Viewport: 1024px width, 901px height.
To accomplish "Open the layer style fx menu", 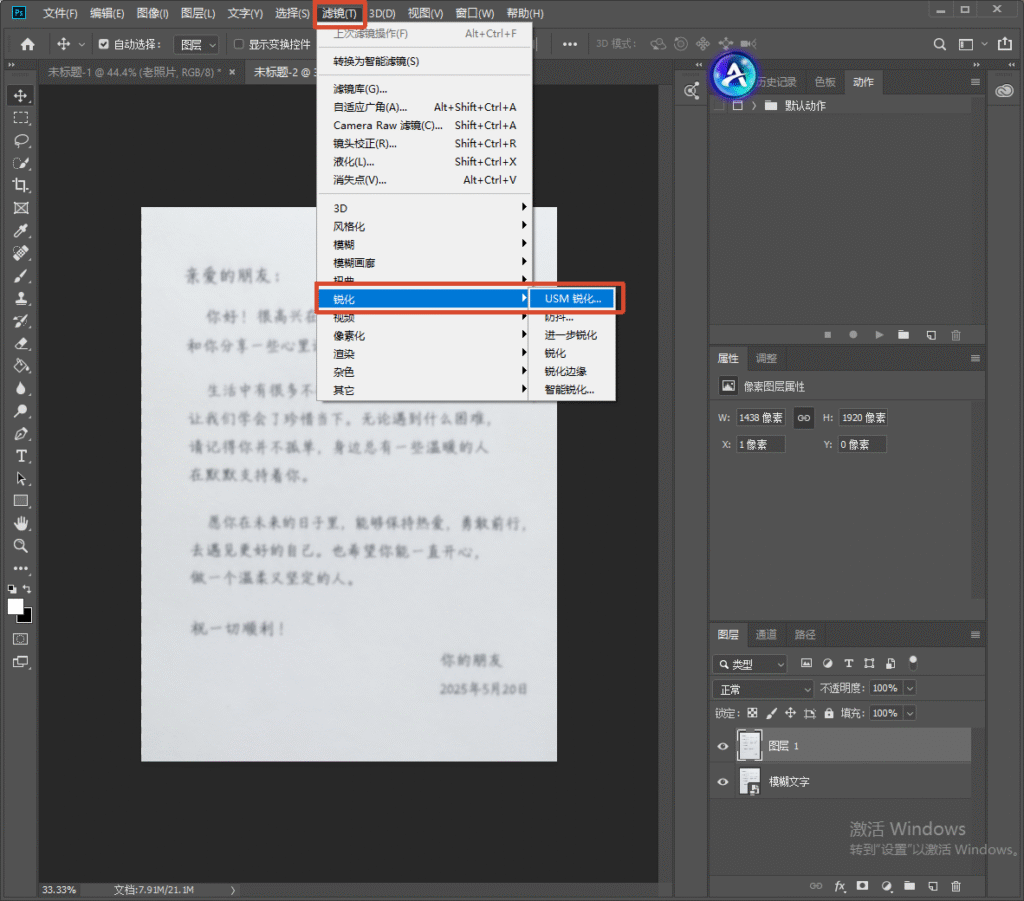I will (x=840, y=886).
